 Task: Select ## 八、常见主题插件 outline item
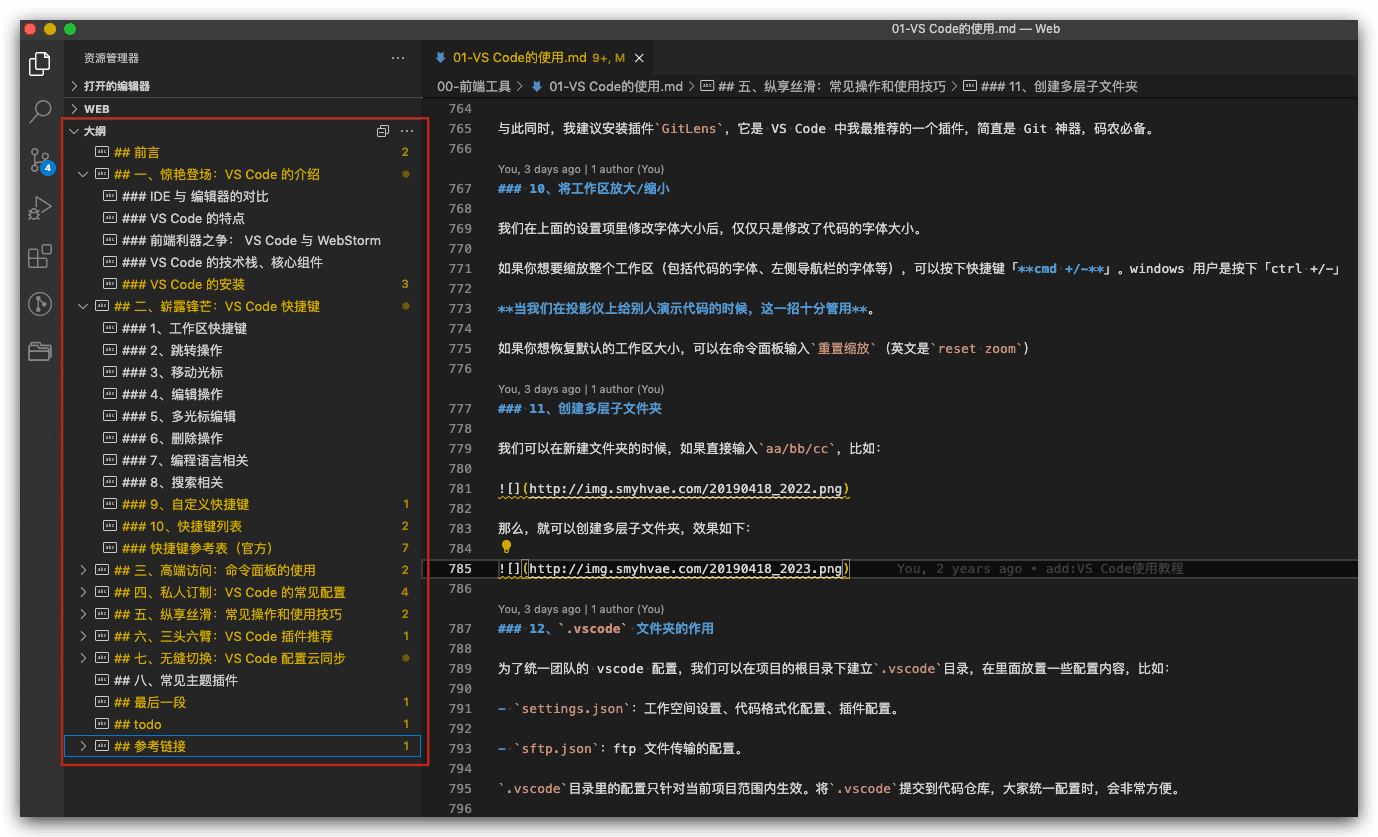pyautogui.click(x=242, y=680)
